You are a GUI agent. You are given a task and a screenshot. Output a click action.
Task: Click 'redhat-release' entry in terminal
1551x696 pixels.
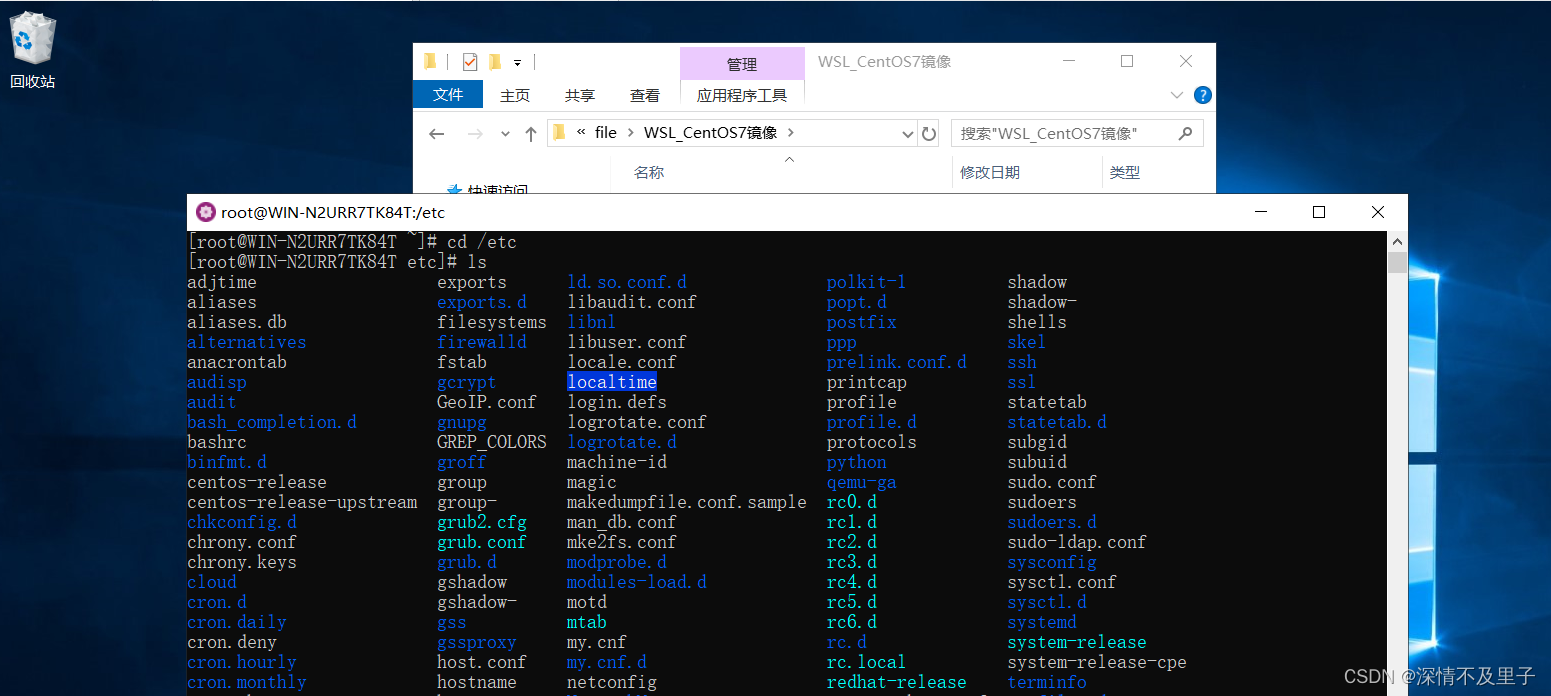897,682
